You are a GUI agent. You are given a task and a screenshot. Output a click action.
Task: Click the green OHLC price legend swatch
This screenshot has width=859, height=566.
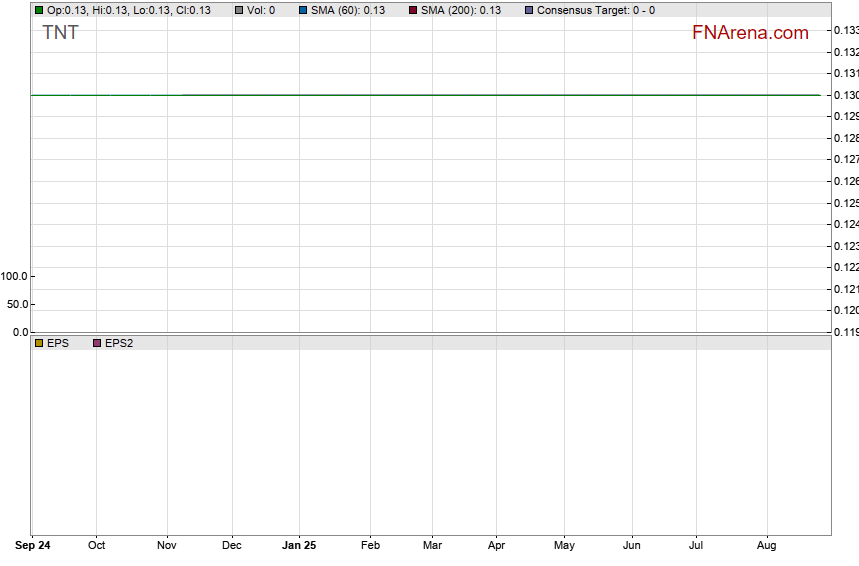(x=39, y=10)
